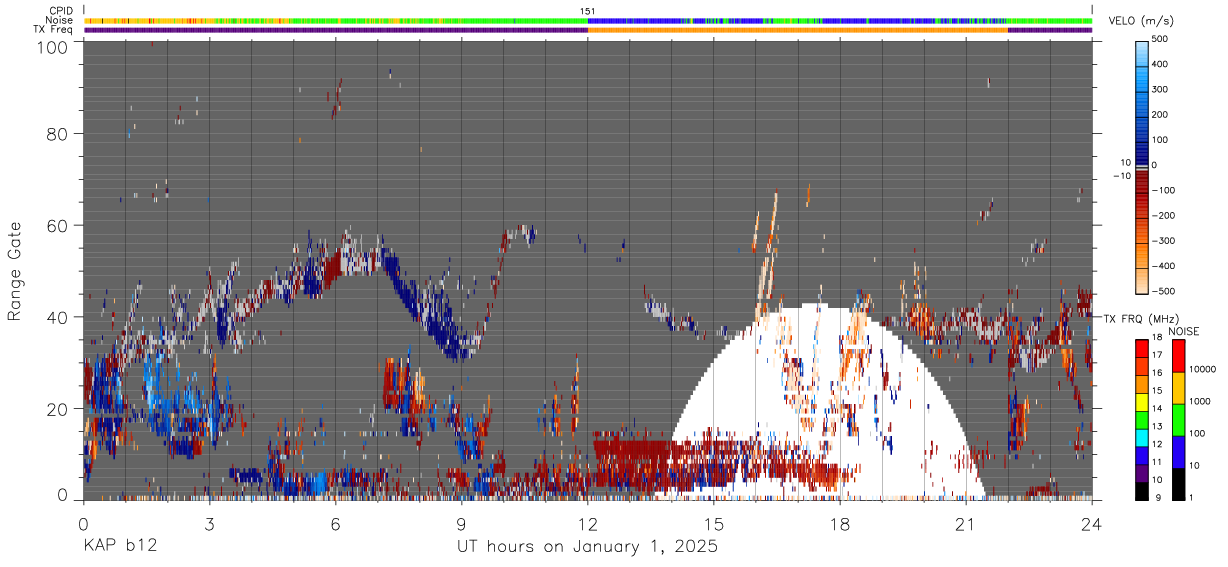This screenshot has width=1228, height=567.
Task: Click the Noise row label
Action: [60, 20]
